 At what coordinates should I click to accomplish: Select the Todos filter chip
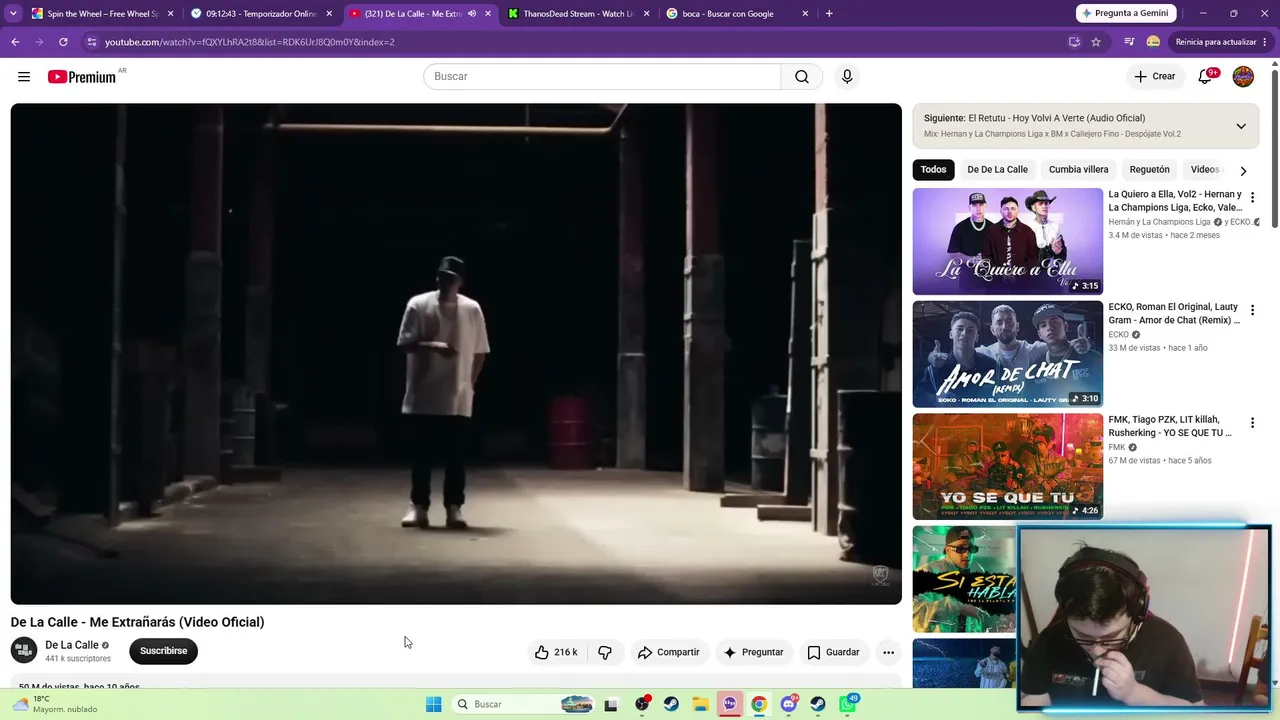click(x=933, y=170)
